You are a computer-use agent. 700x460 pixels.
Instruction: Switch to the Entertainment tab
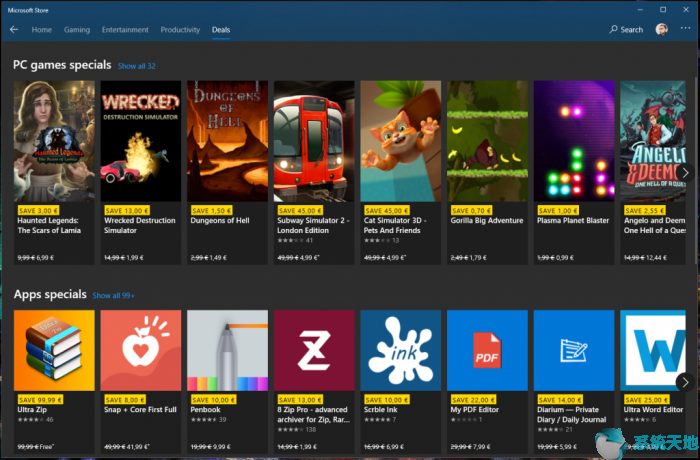125,29
